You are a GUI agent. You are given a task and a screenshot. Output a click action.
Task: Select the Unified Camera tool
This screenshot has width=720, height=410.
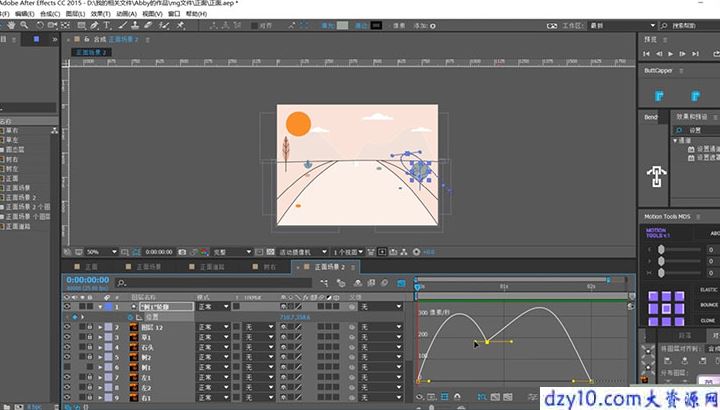pos(52,25)
